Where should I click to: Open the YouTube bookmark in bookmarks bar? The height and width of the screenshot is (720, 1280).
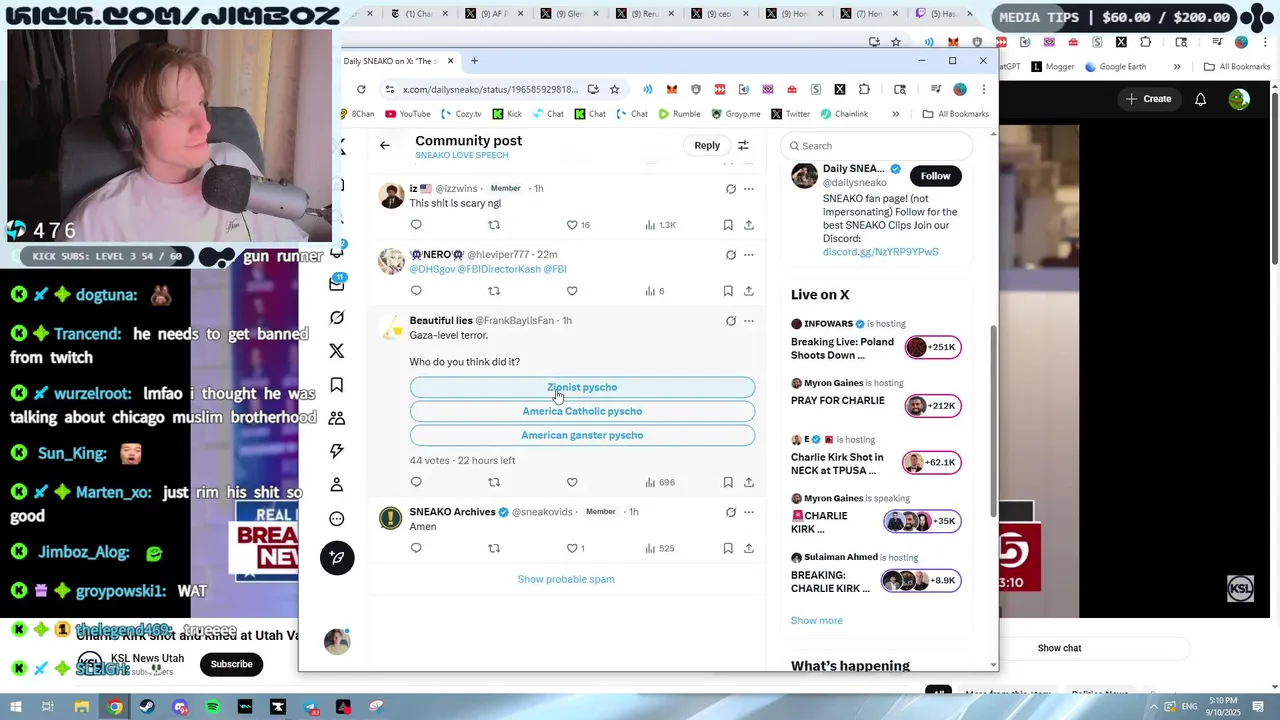(x=407, y=114)
